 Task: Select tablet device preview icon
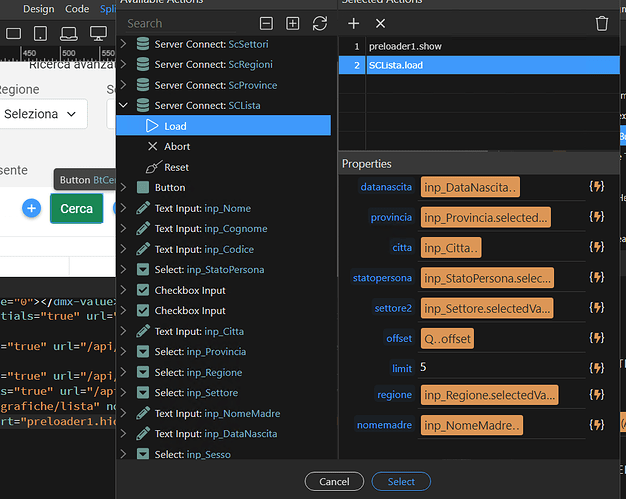40,34
